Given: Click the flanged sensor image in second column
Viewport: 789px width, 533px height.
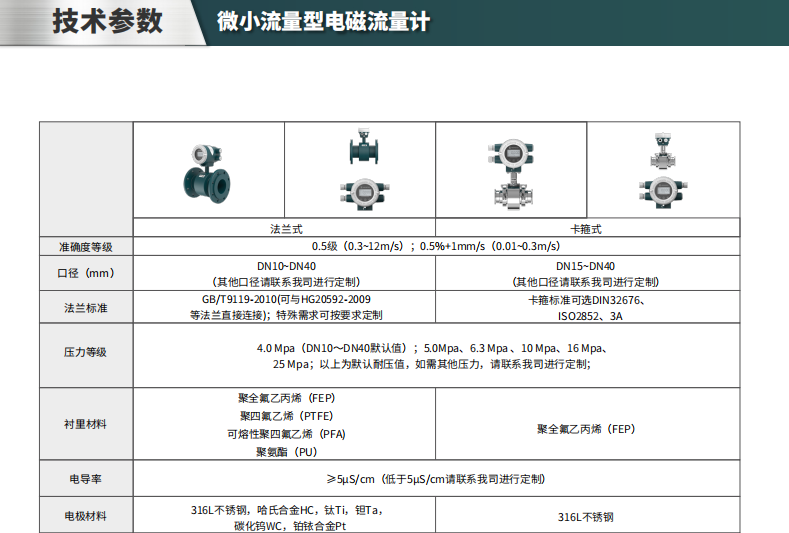Looking at the screenshot, I should 360,148.
